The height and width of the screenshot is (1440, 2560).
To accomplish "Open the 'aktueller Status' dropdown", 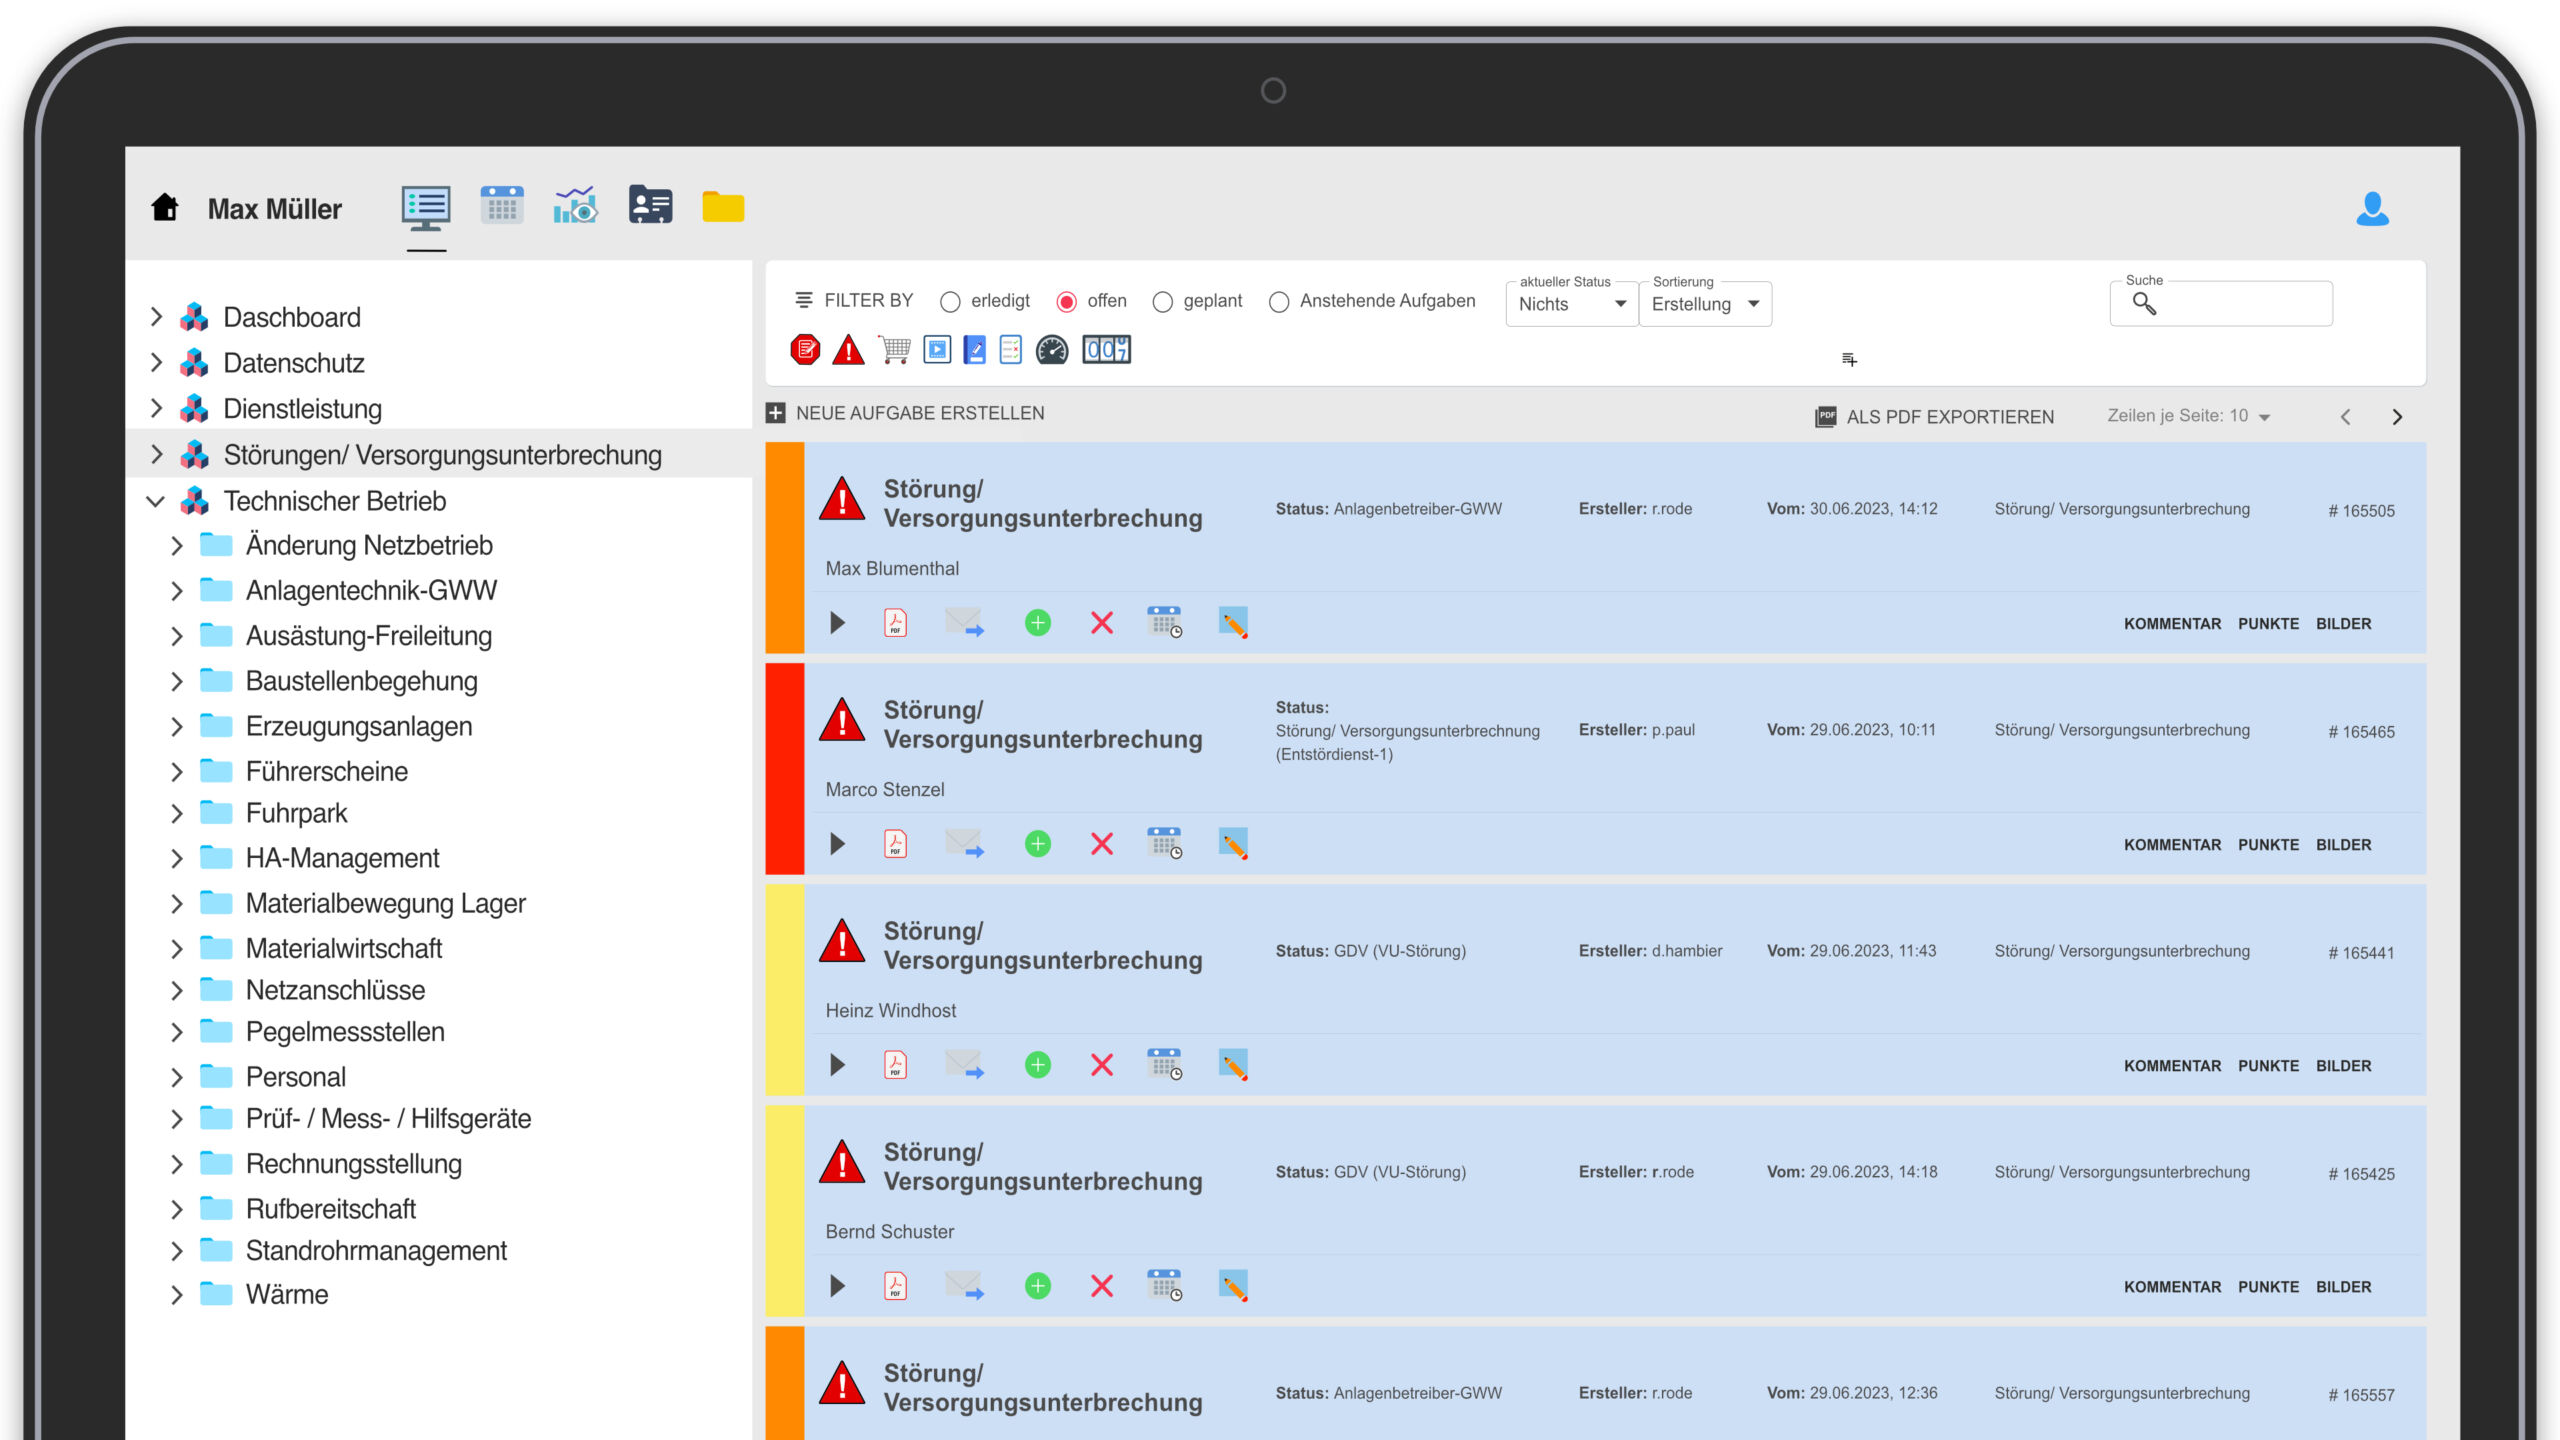I will coord(1571,304).
